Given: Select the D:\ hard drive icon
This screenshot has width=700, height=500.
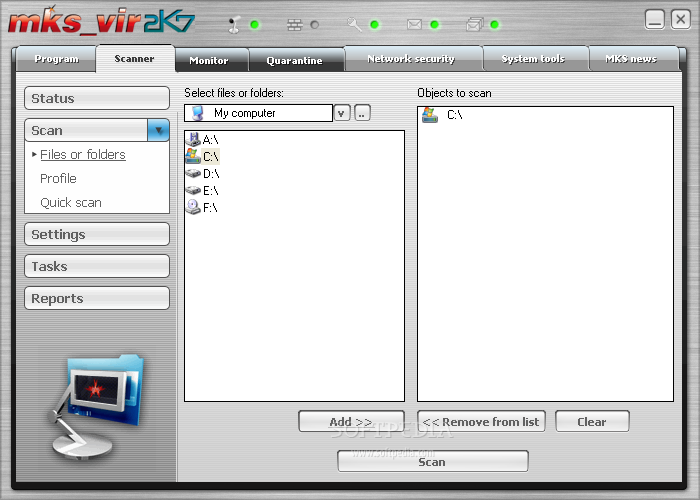Looking at the screenshot, I should 193,173.
